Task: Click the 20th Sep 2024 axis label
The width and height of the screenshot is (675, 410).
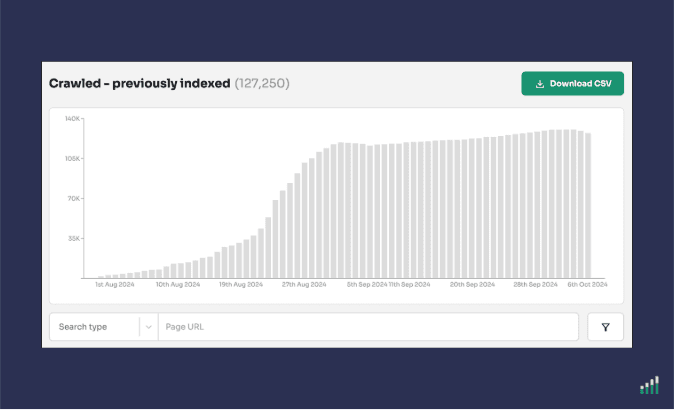Action: click(x=471, y=285)
